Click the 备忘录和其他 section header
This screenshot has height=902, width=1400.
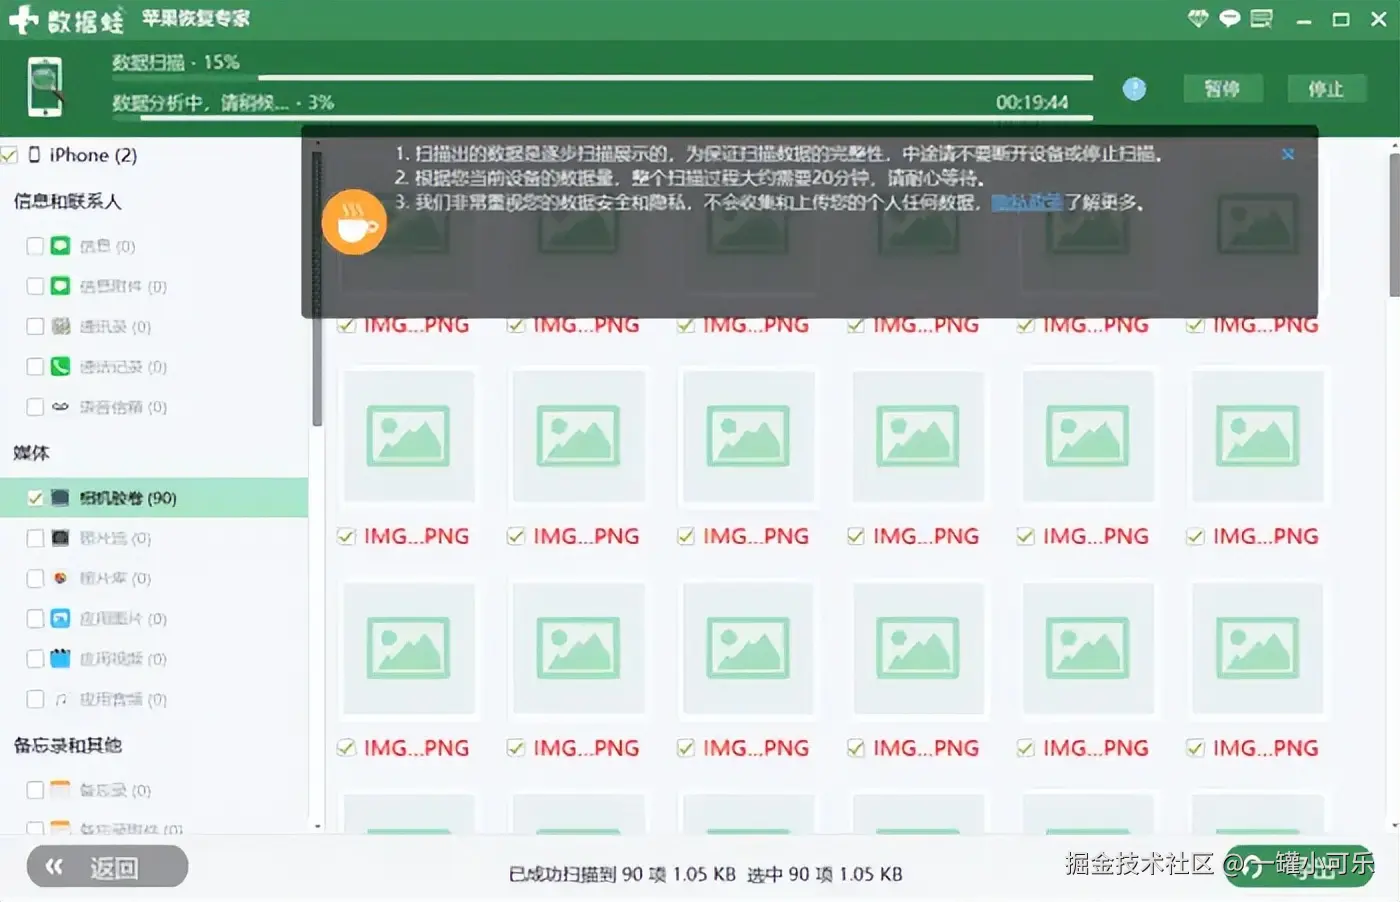tap(67, 745)
